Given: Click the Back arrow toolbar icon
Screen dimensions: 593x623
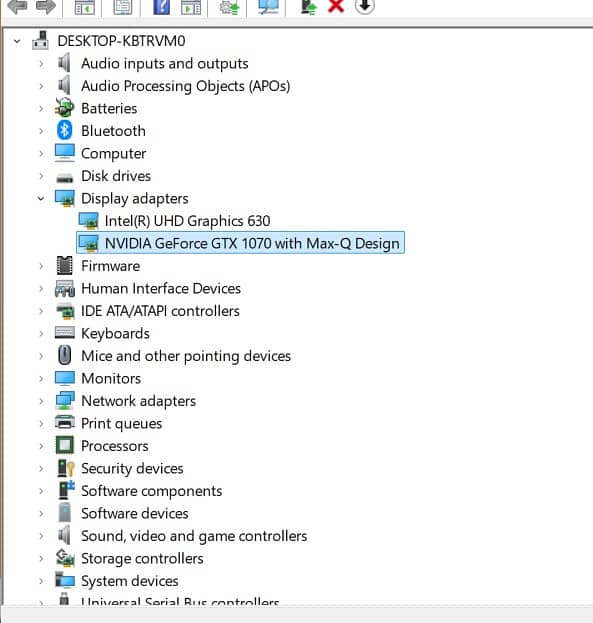Looking at the screenshot, I should pos(17,6).
